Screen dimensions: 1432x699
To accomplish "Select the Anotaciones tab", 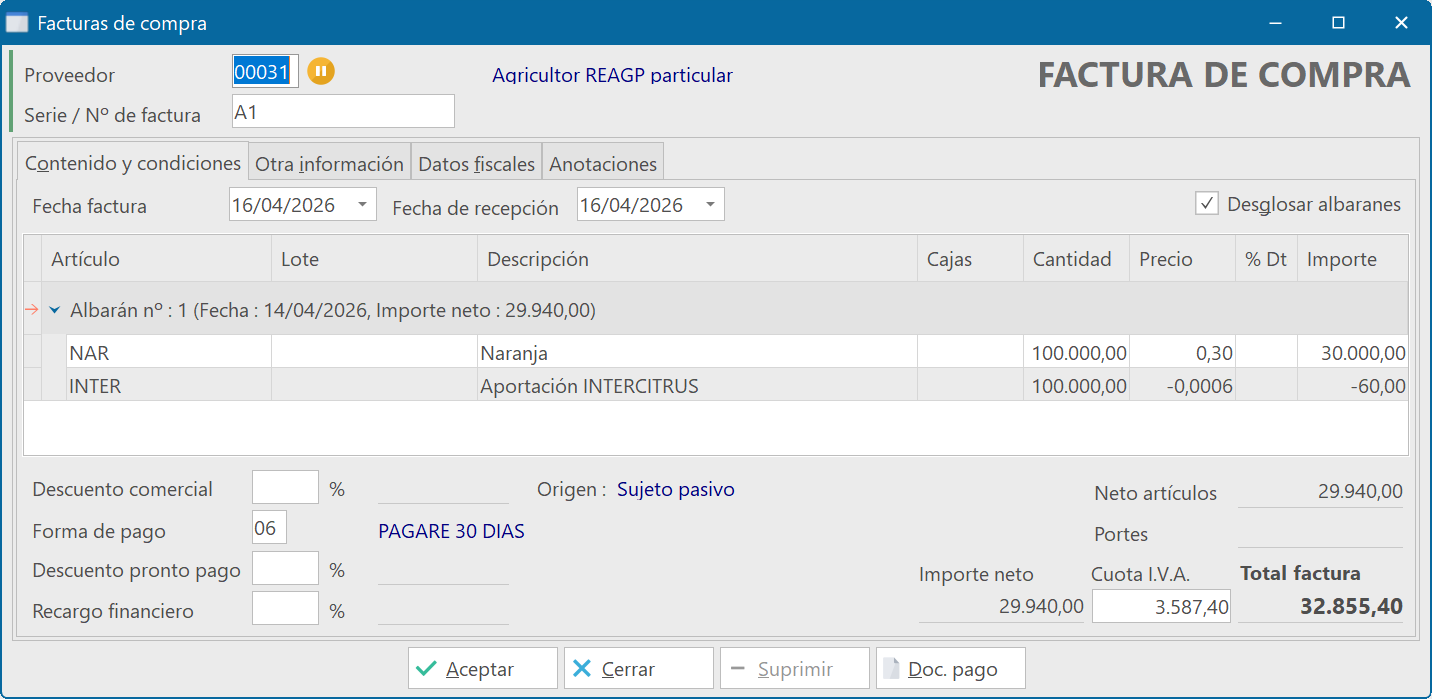I will (603, 164).
